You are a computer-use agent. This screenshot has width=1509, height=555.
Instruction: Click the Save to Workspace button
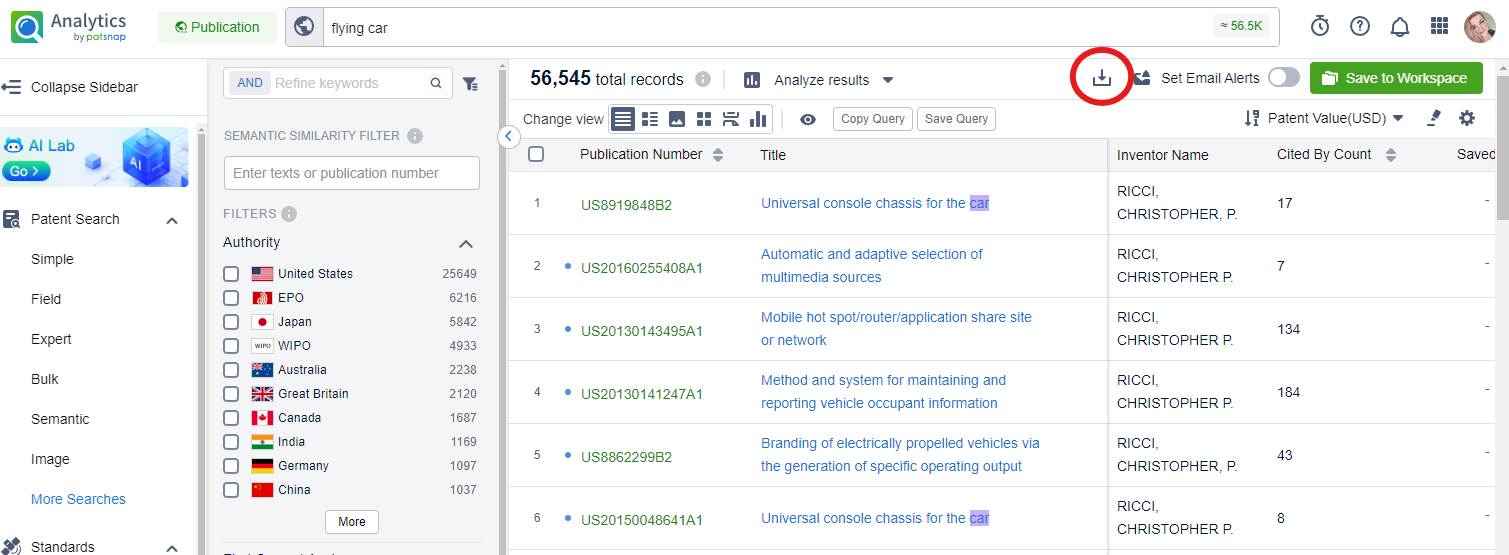tap(1396, 78)
